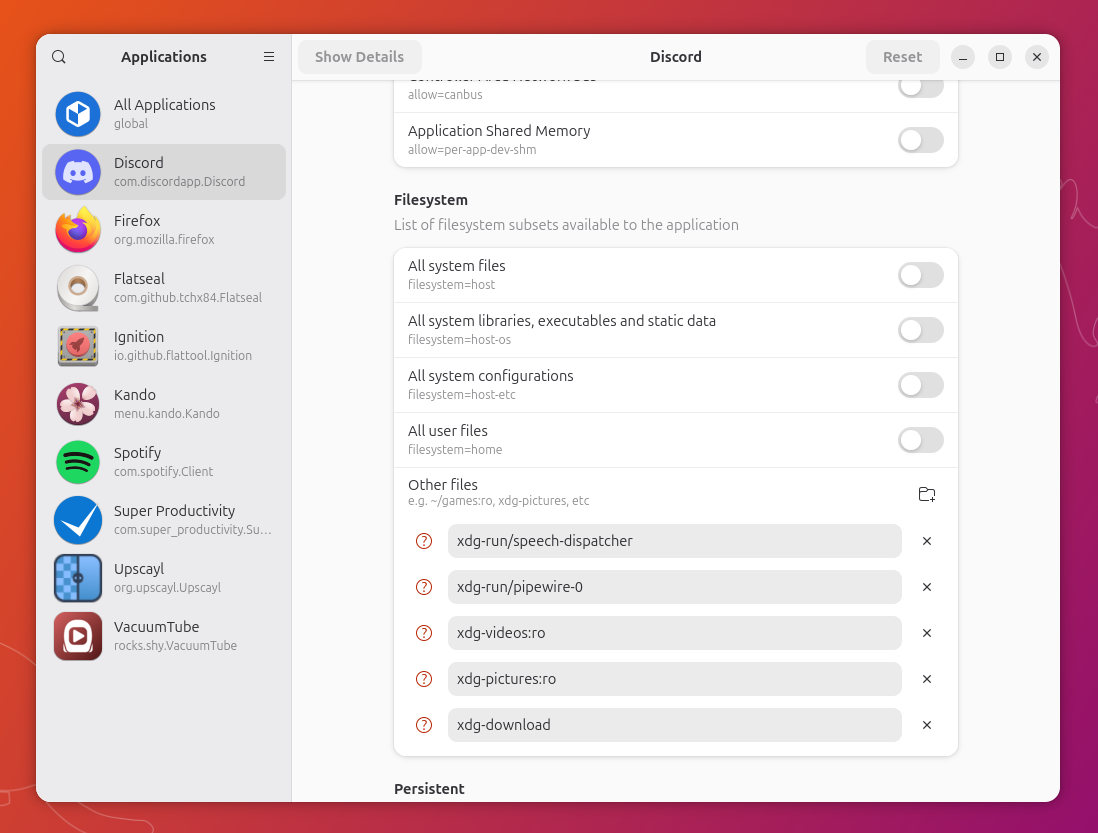Enable All system configurations switch

coord(920,385)
